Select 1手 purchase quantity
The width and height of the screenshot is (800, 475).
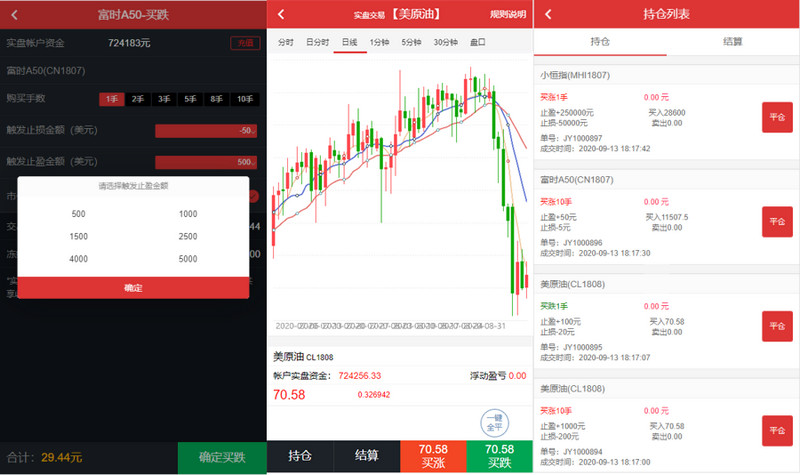tap(112, 99)
